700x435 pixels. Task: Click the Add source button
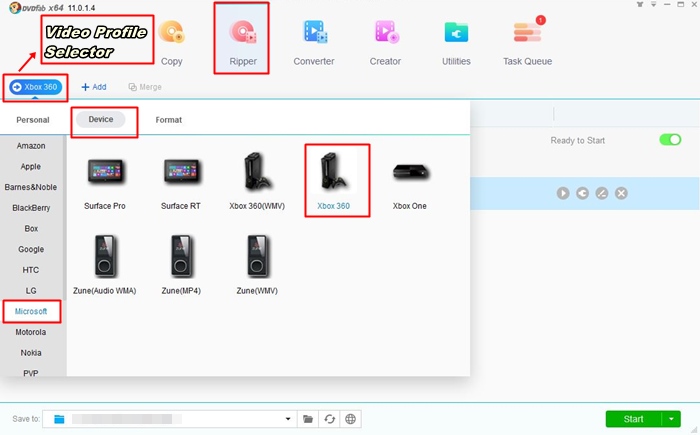coord(94,87)
